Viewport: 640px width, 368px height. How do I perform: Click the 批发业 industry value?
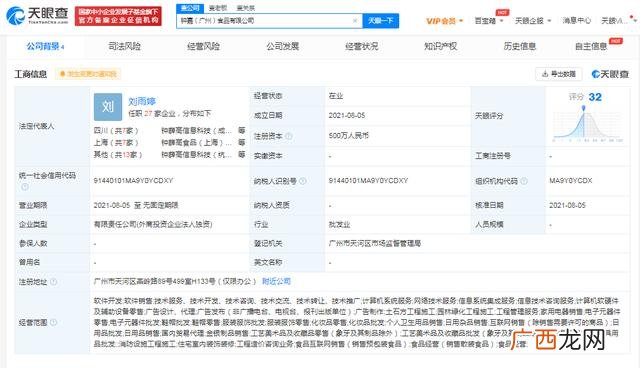pos(339,224)
